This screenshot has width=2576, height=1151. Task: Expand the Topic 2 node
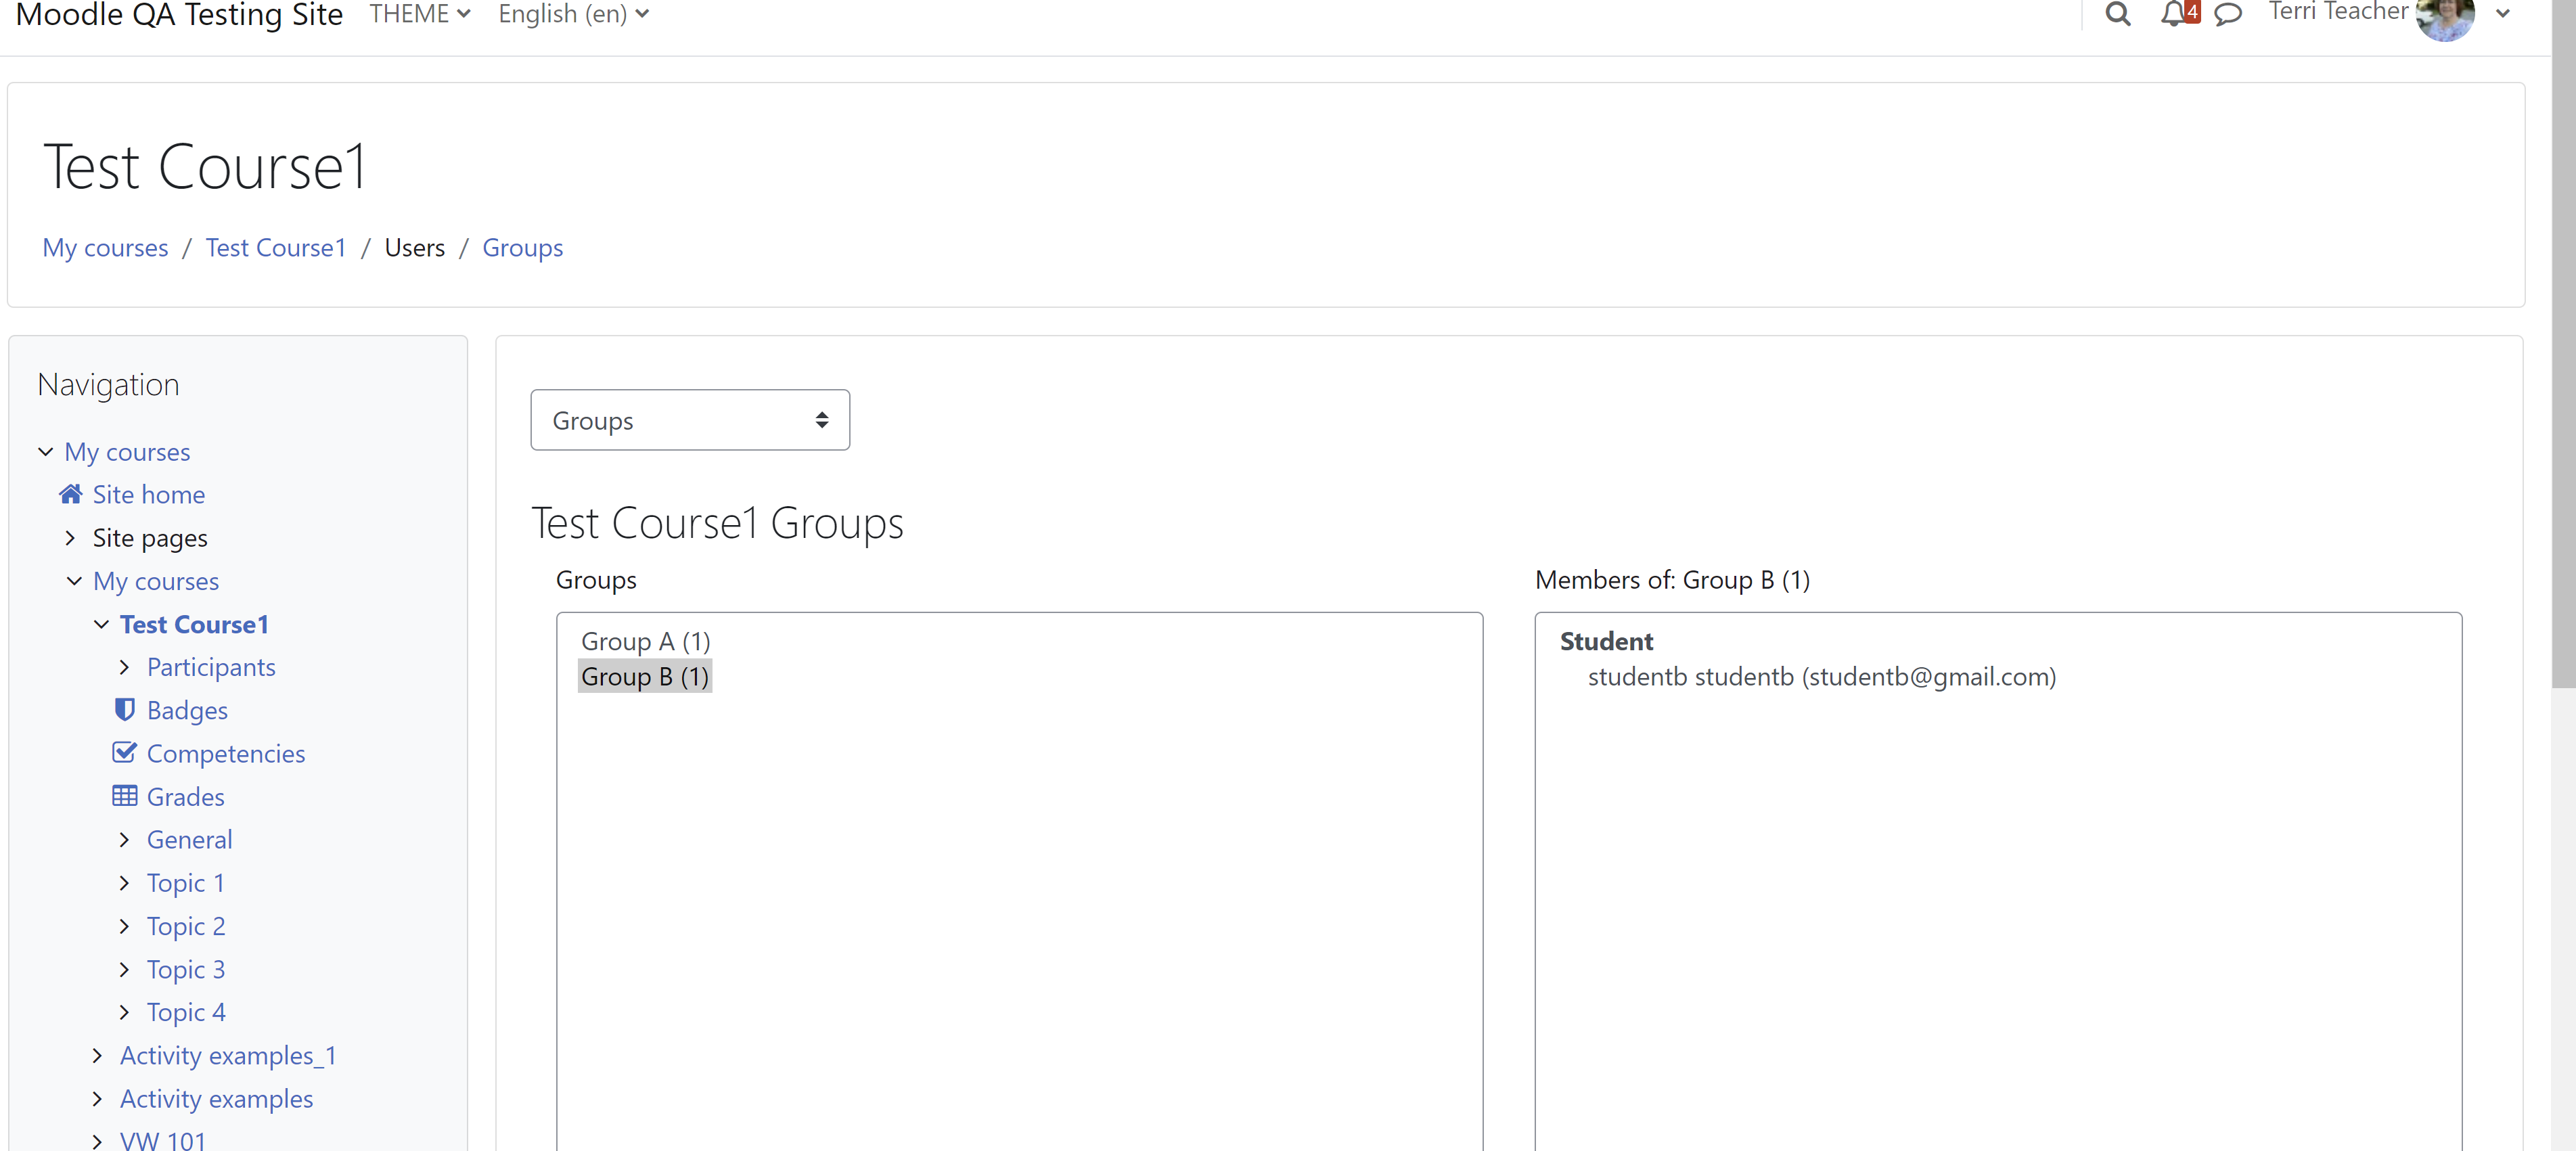click(124, 926)
